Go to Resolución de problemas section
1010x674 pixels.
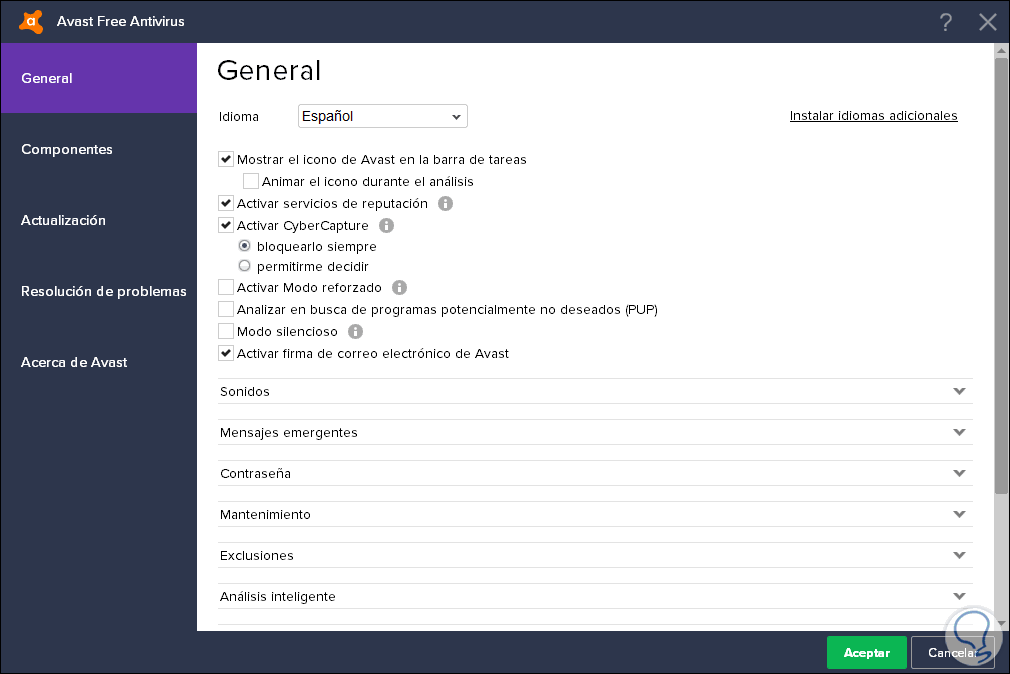tap(104, 291)
